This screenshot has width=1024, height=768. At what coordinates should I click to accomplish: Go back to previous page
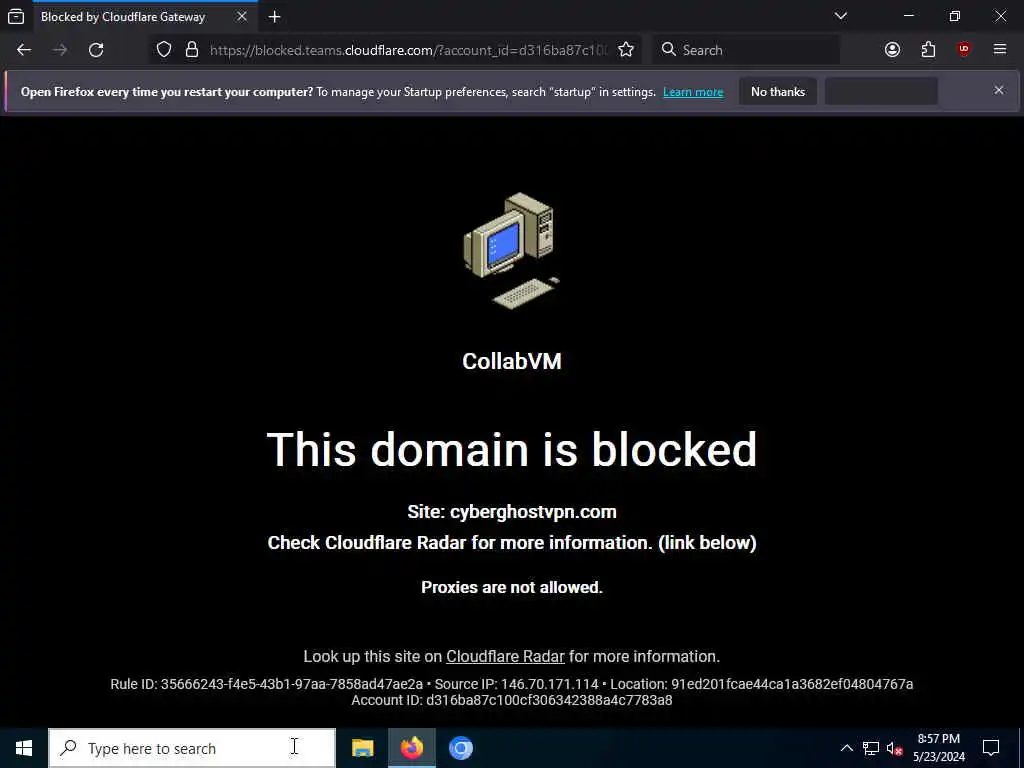[x=24, y=50]
